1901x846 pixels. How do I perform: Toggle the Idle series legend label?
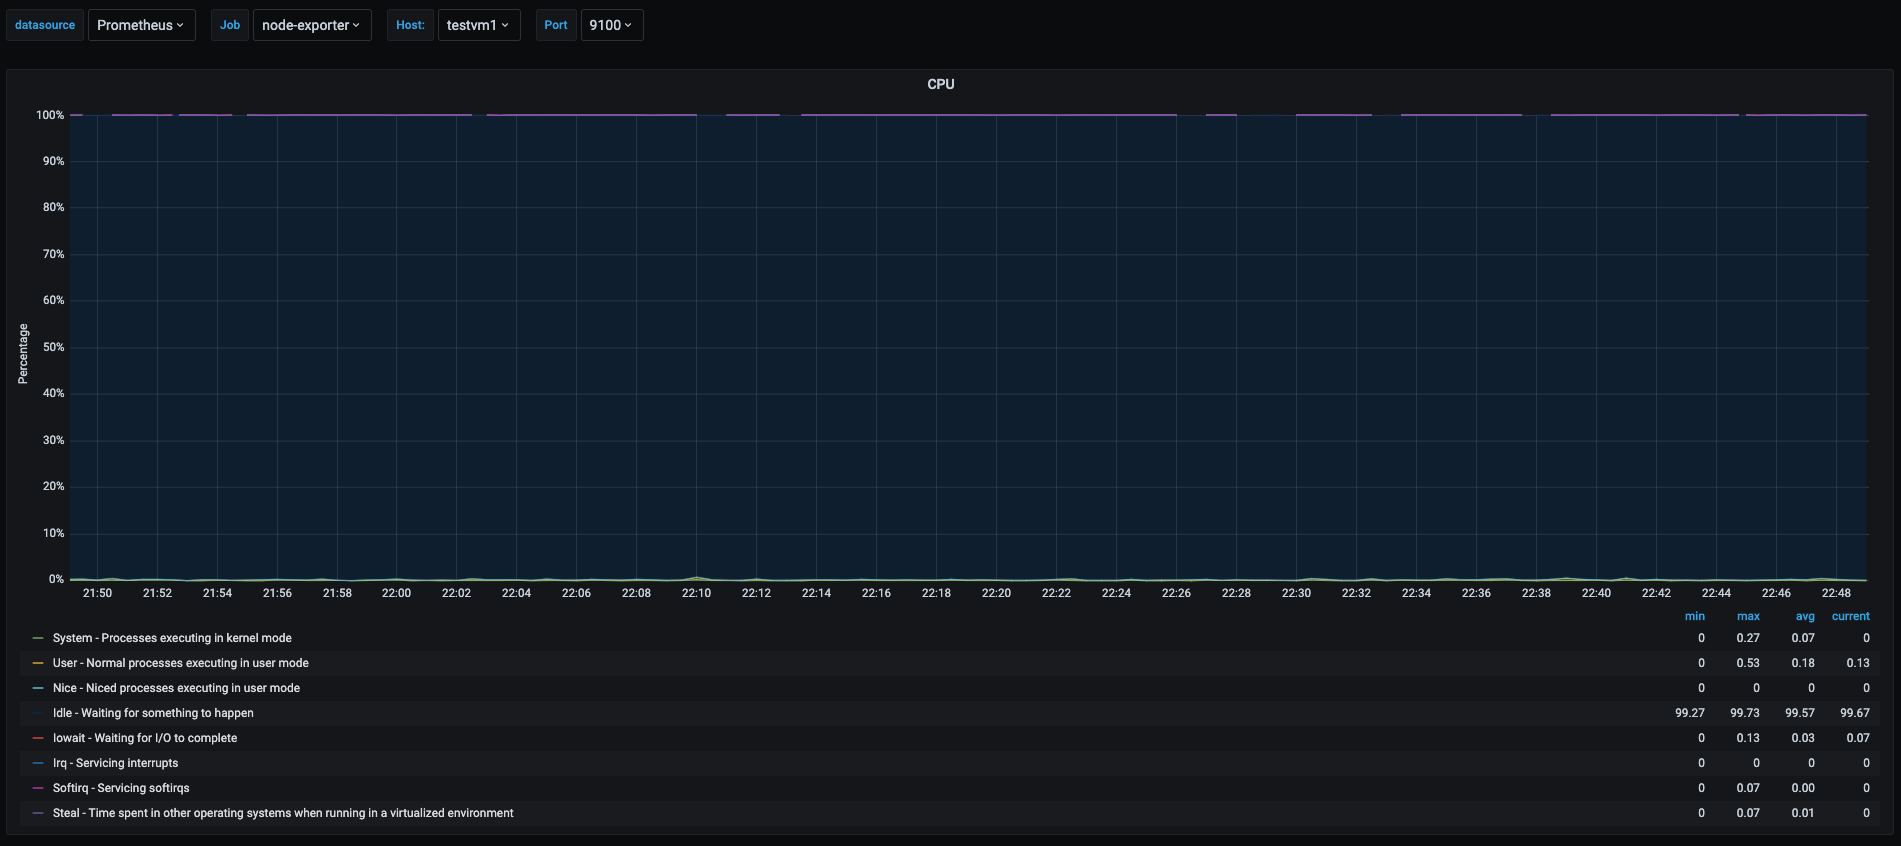[153, 713]
